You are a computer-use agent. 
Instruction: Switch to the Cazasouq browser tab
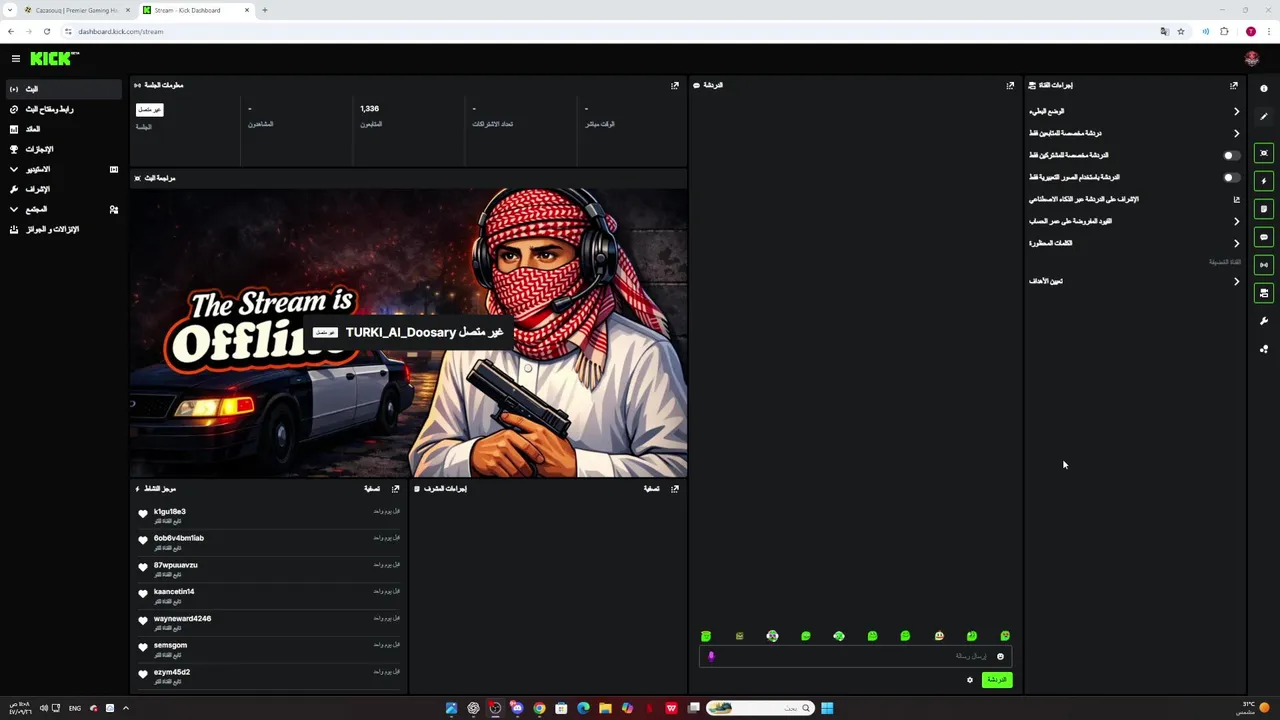(x=75, y=10)
